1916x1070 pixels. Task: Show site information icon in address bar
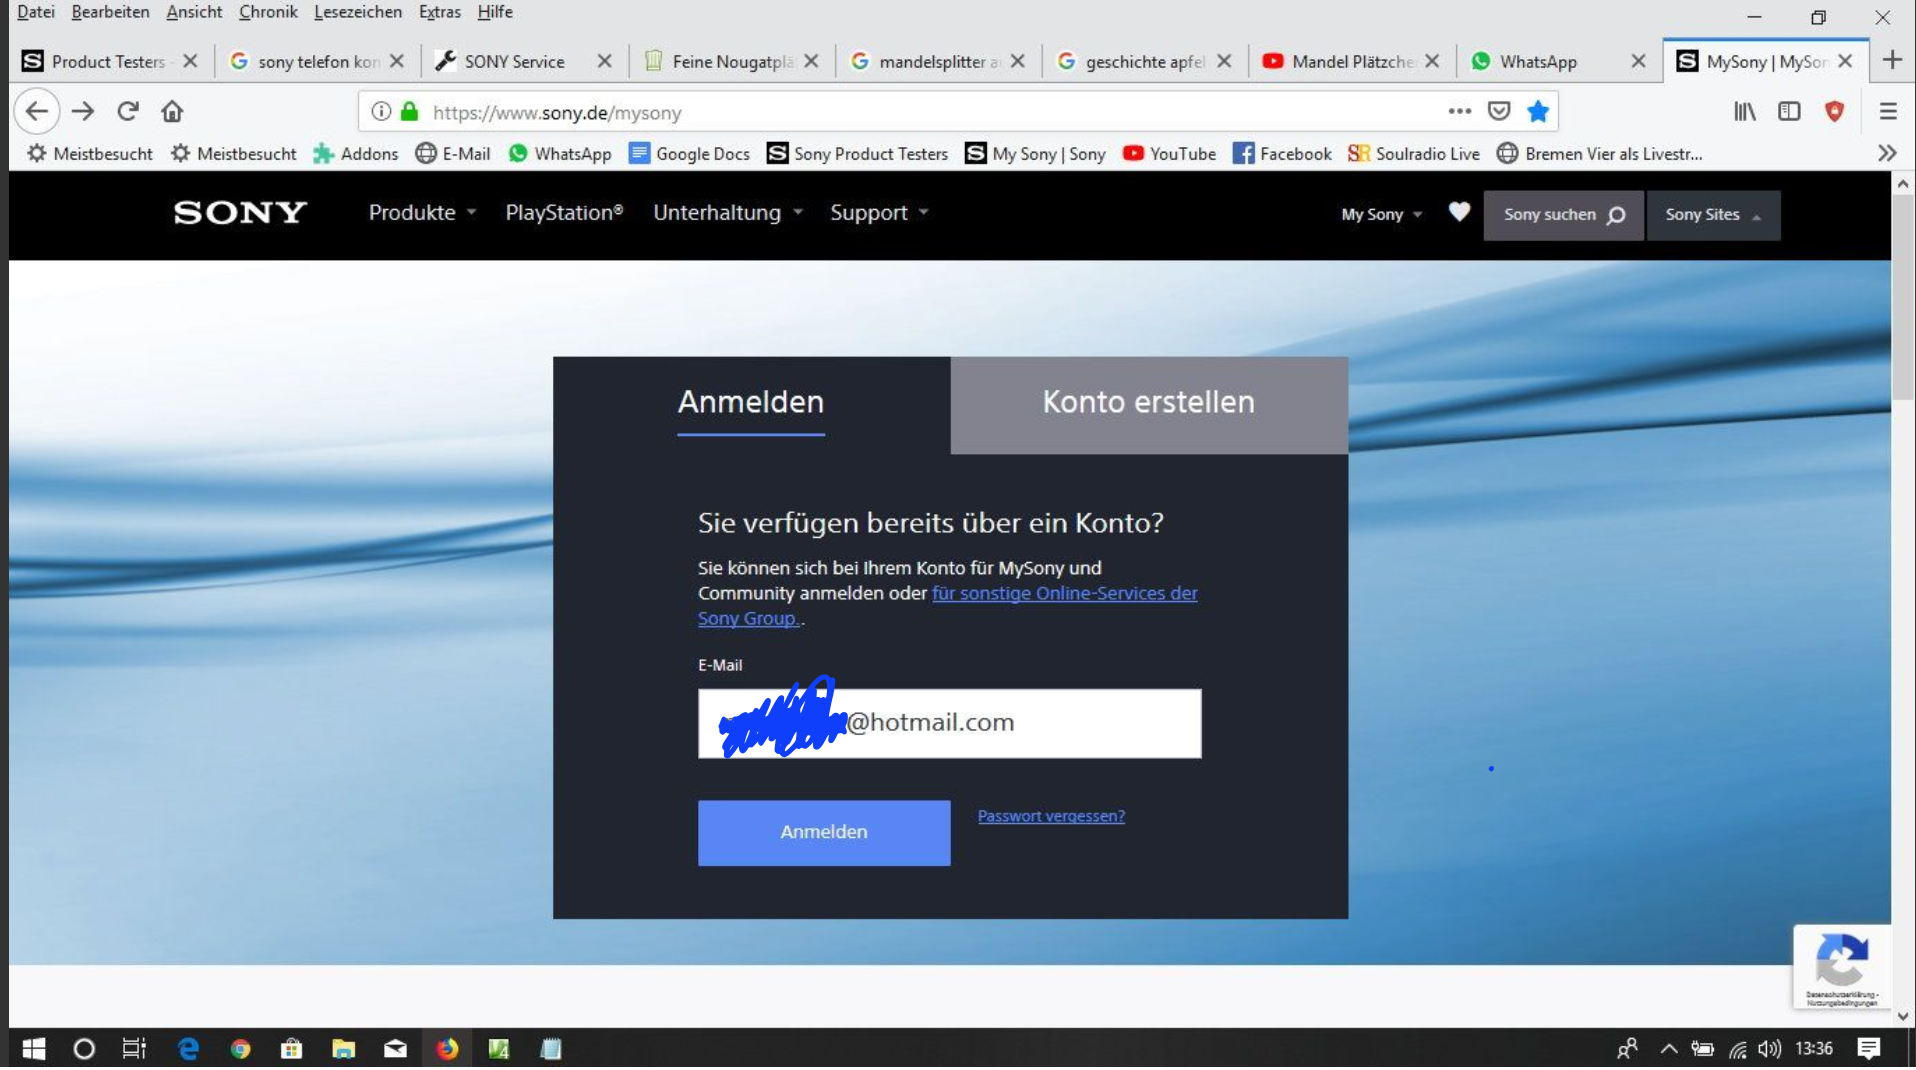tap(381, 112)
